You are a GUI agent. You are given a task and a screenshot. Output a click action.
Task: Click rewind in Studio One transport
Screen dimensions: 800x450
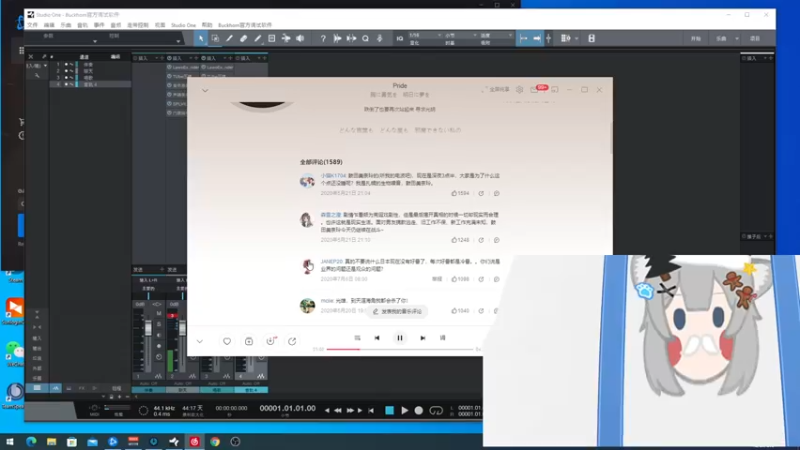click(338, 410)
